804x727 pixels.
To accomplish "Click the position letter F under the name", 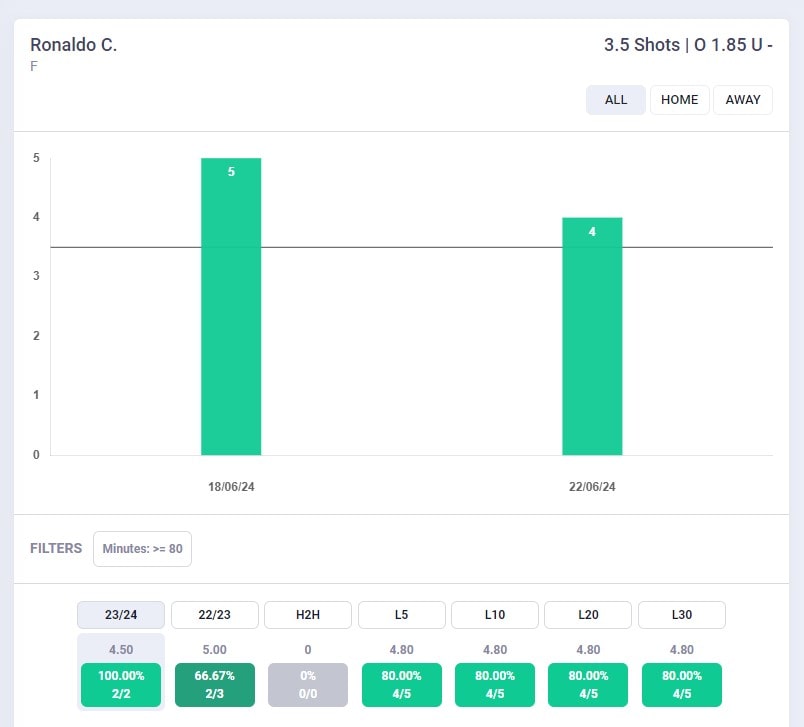I will tap(34, 66).
